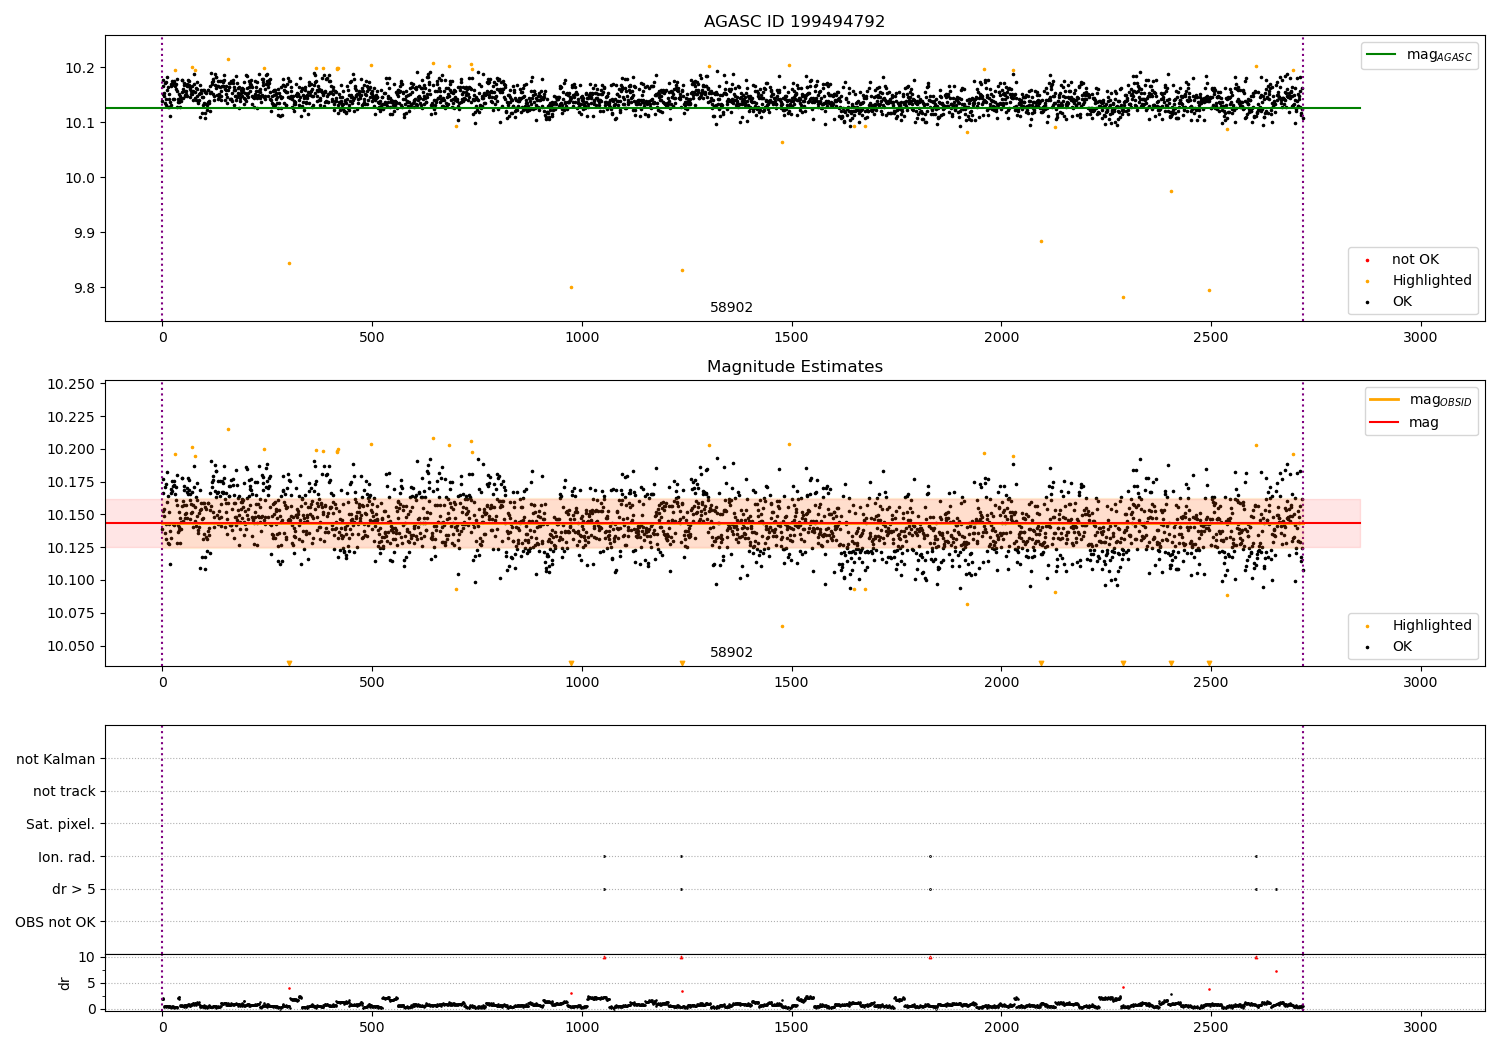The width and height of the screenshot is (1500, 1050).
Task: Click the "1500" x-tick under the bottom plot
Action: point(791,1027)
